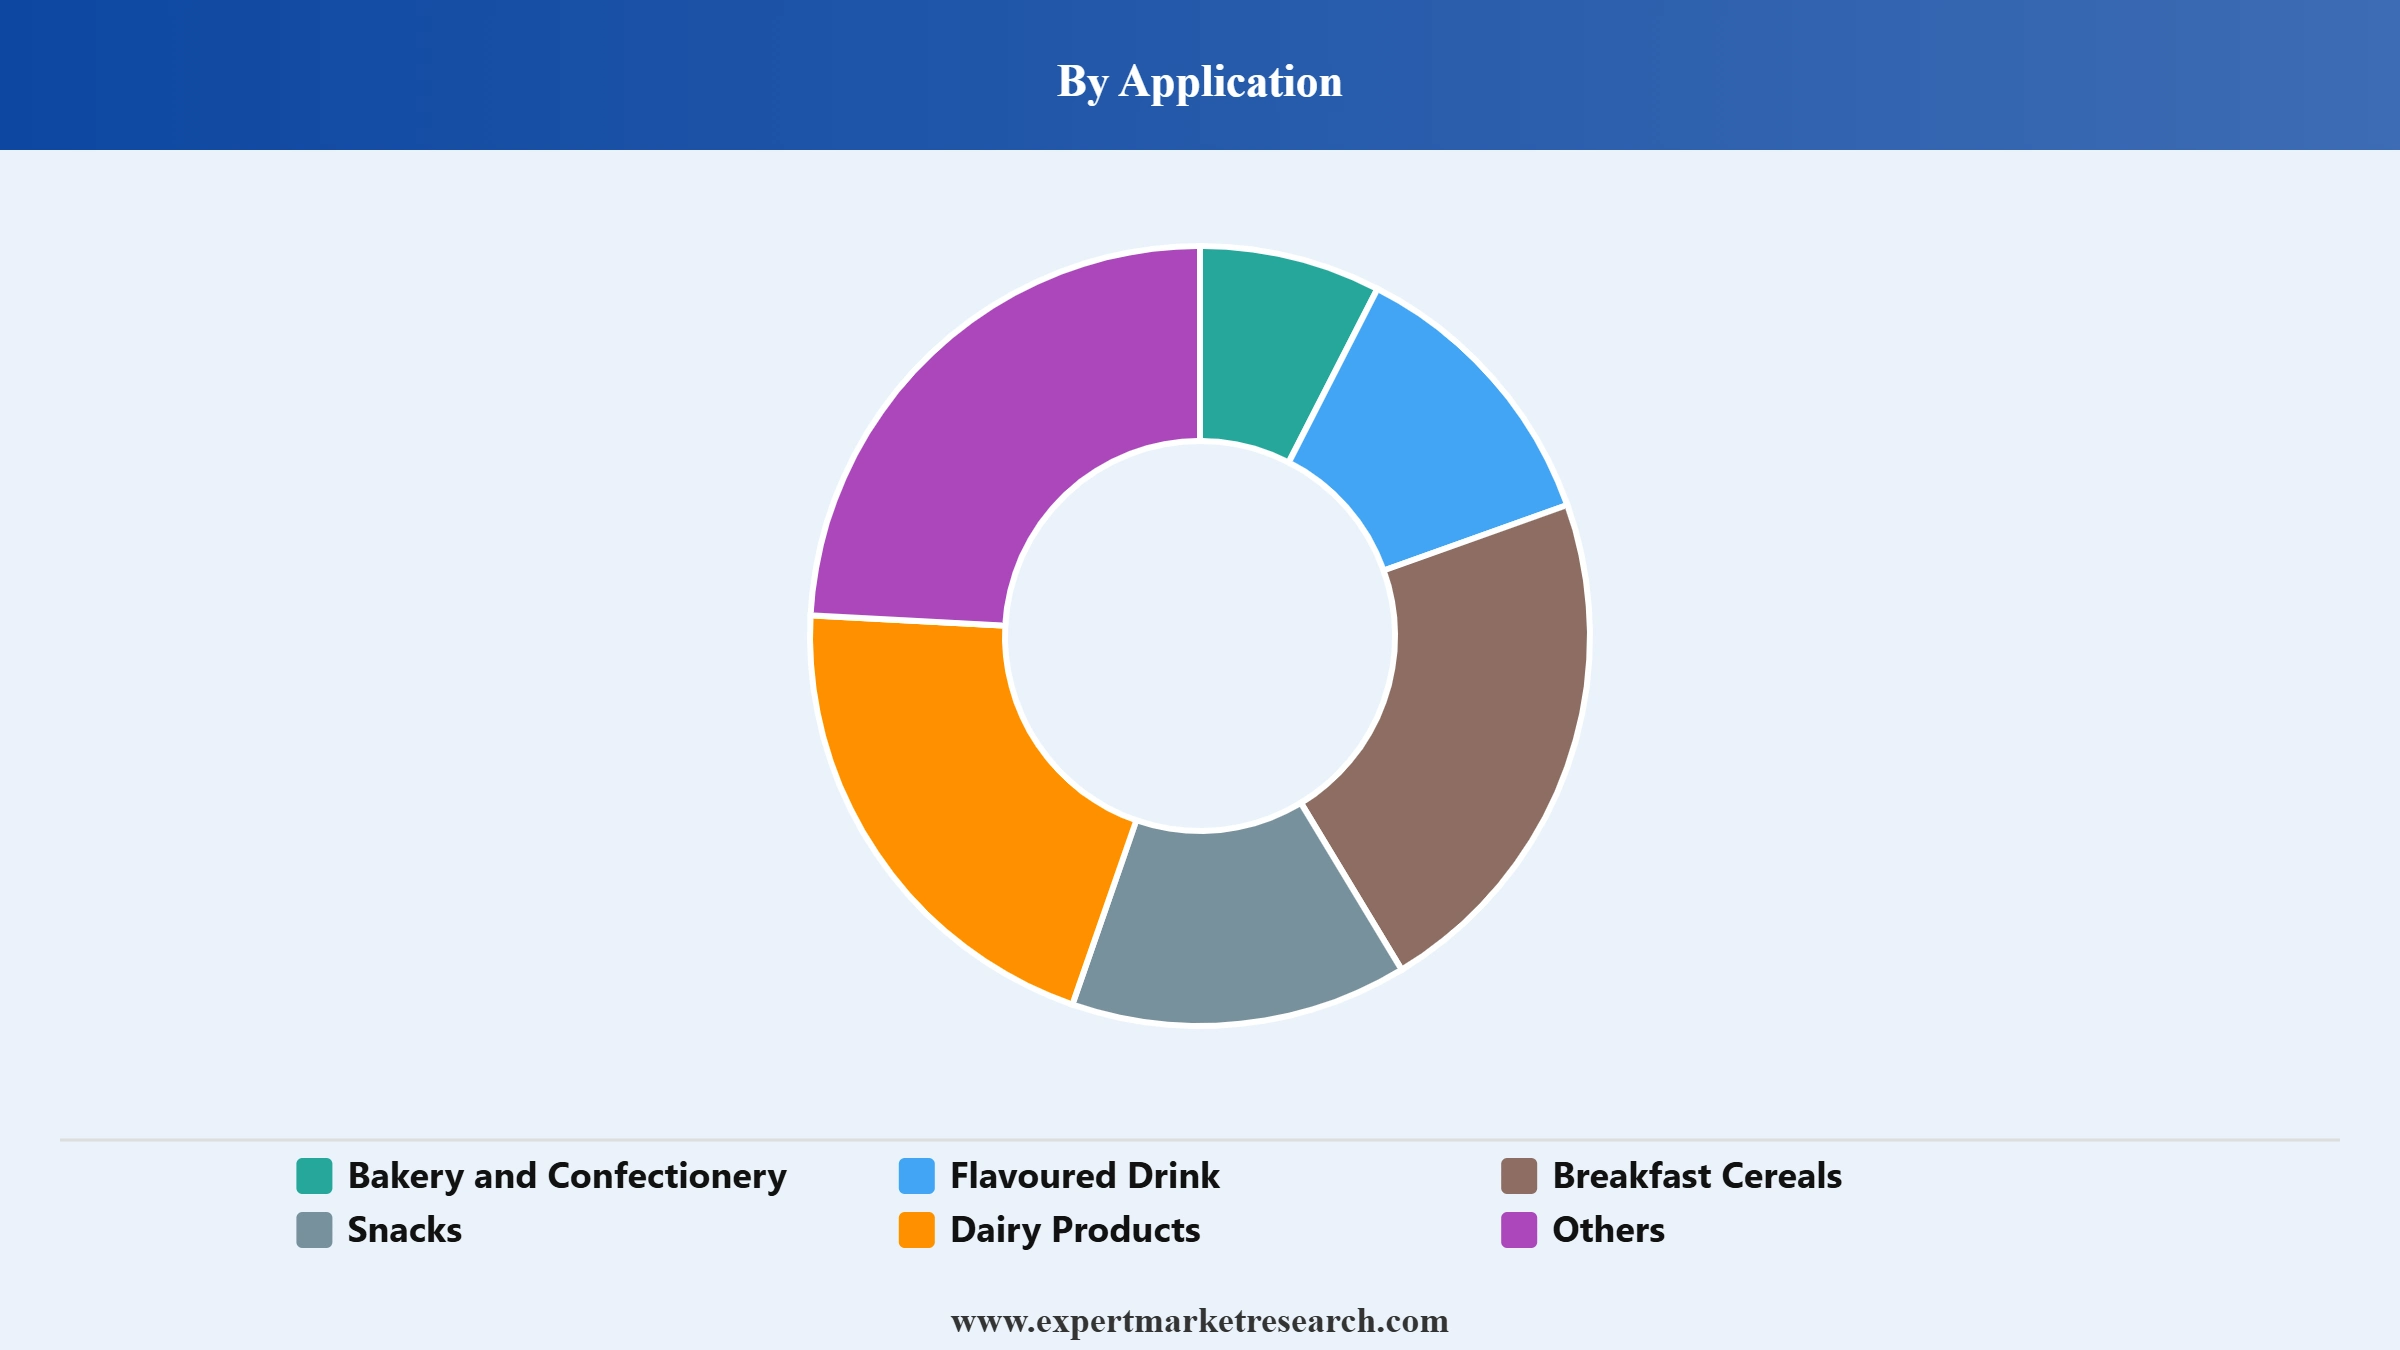Toggle the Snacks legend label
This screenshot has width=2400, height=1350.
coord(405,1230)
